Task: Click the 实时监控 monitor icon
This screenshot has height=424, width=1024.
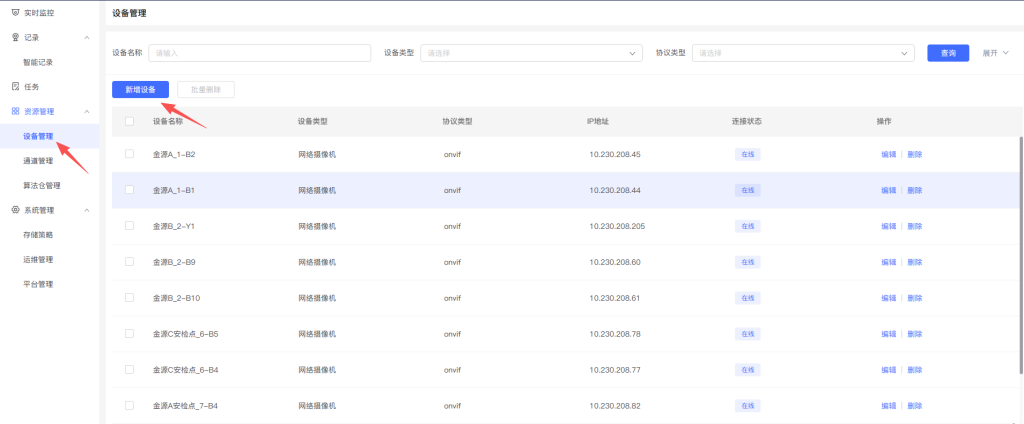Action: pos(15,11)
